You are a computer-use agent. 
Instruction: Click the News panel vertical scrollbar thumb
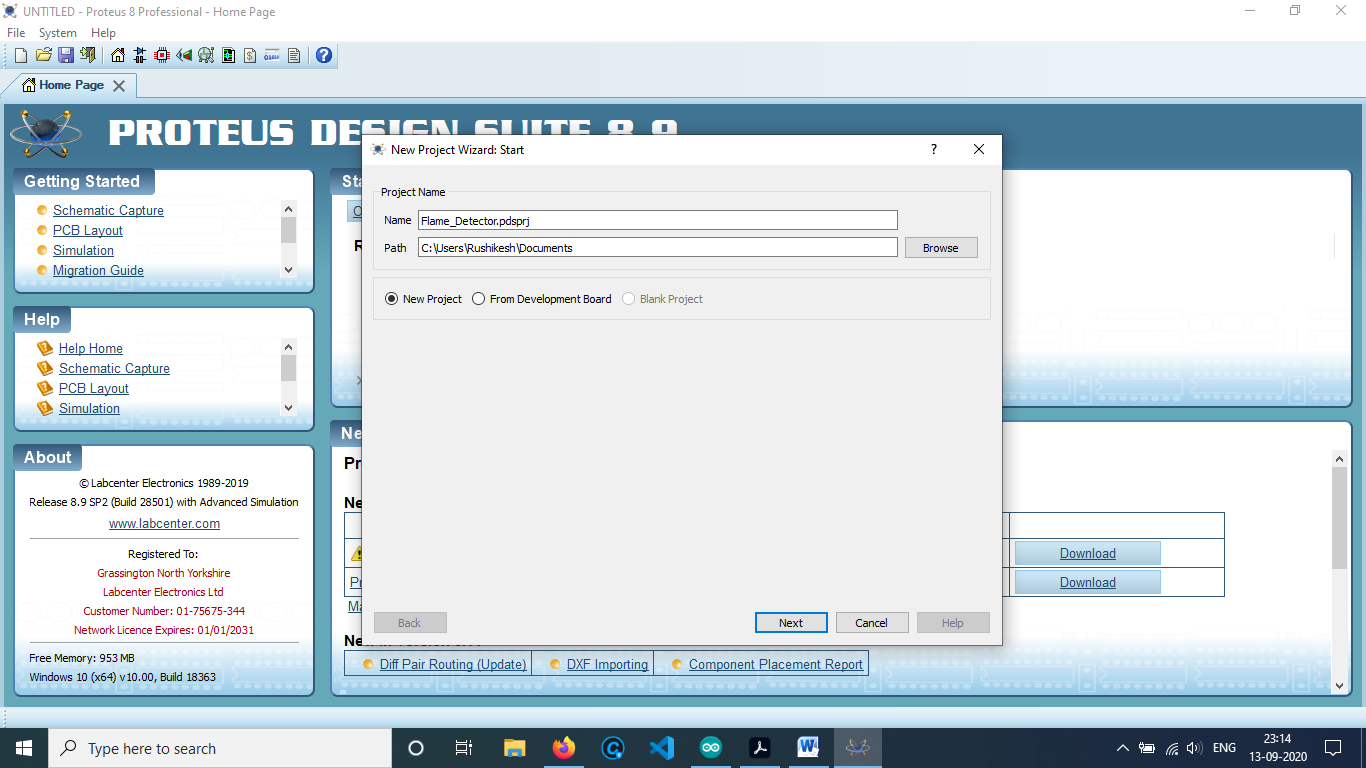pos(1340,518)
